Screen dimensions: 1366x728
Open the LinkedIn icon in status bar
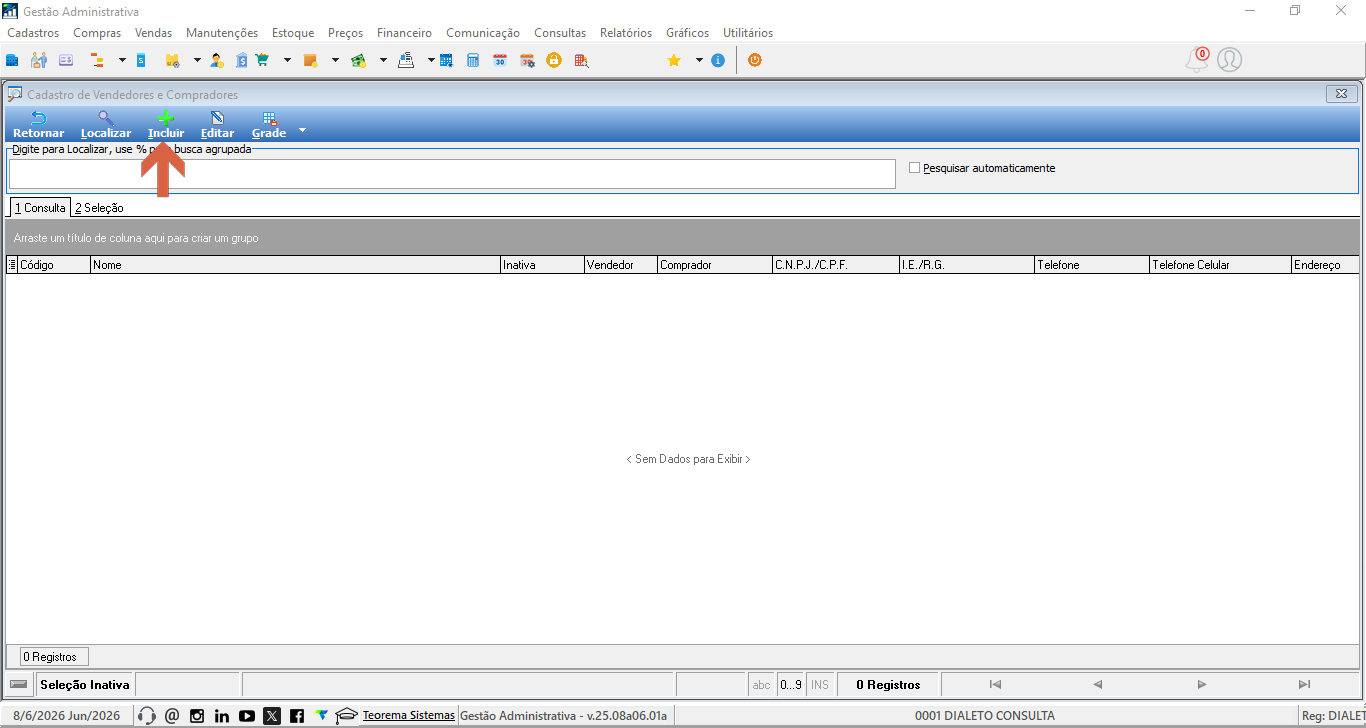tap(222, 715)
